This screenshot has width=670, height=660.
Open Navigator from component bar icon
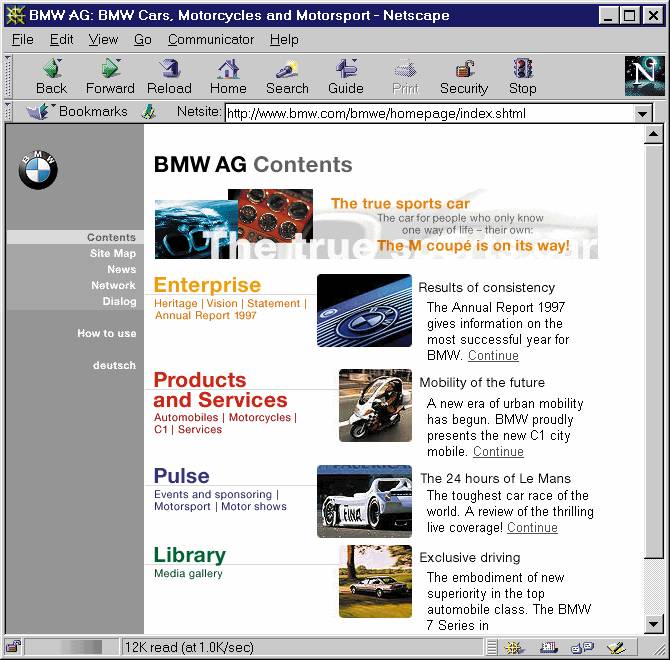coord(514,648)
